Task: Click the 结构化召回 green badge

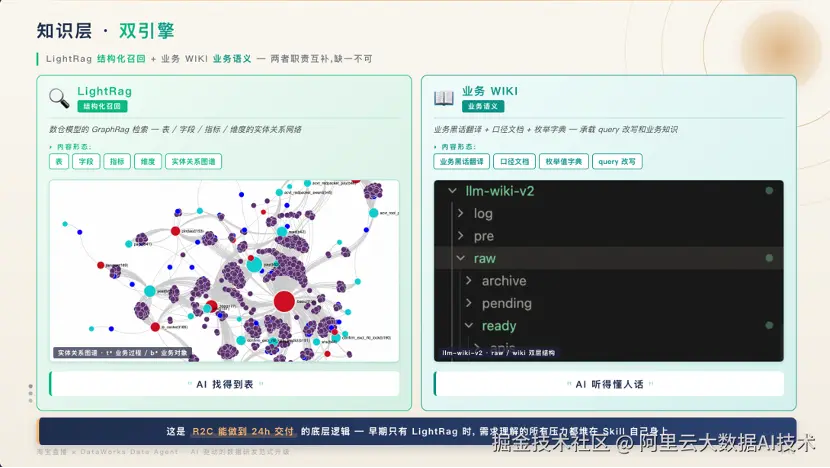Action: 102,106
